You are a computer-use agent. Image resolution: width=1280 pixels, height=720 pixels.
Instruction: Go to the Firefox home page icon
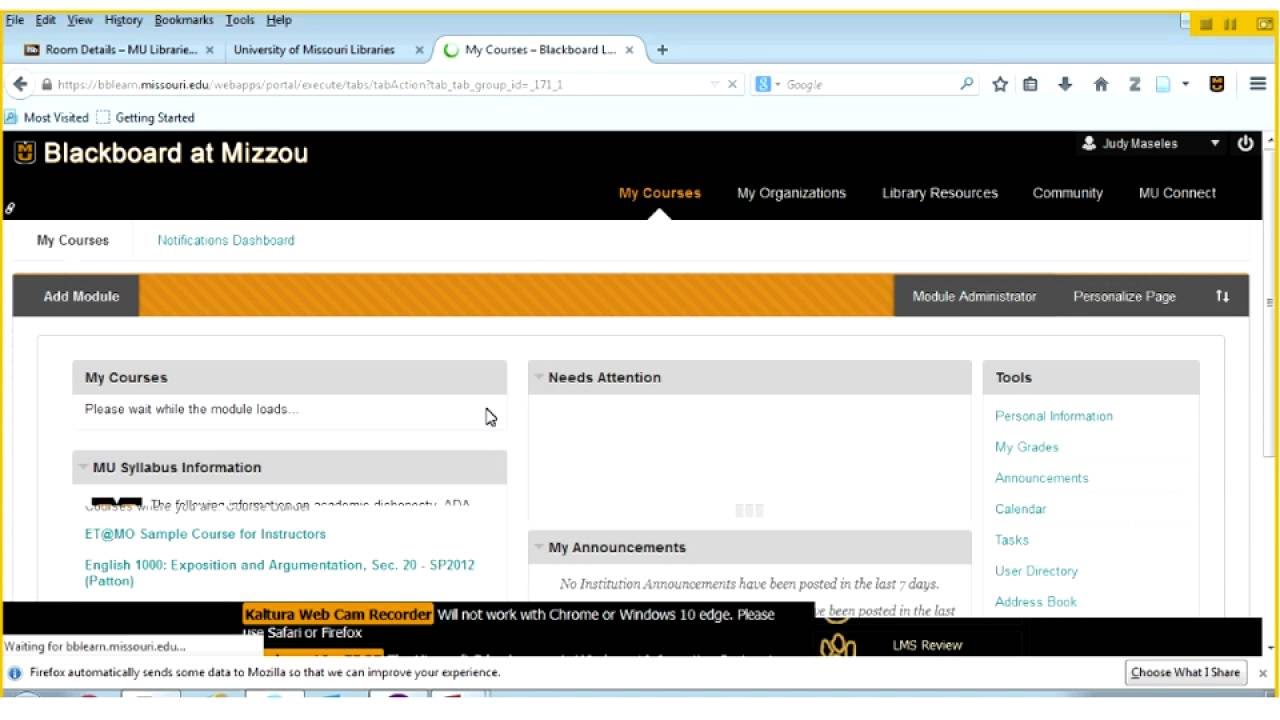(x=1101, y=85)
